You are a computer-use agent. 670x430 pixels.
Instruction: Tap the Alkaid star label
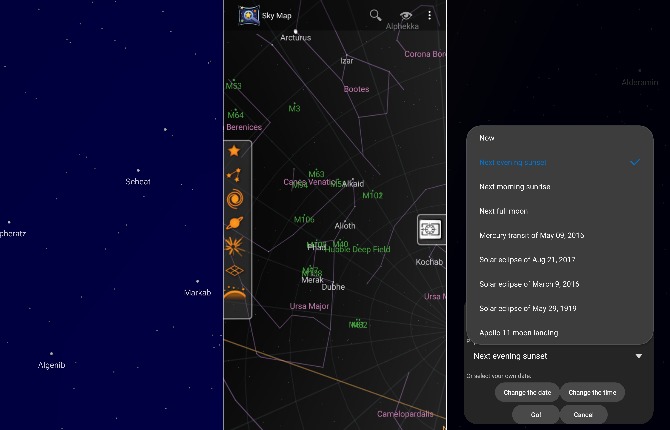pos(353,184)
